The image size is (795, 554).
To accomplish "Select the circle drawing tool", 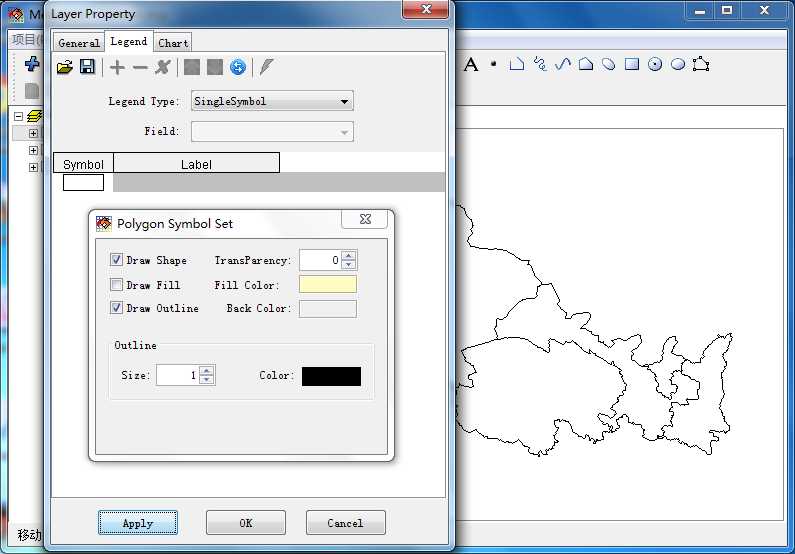I will click(x=655, y=64).
